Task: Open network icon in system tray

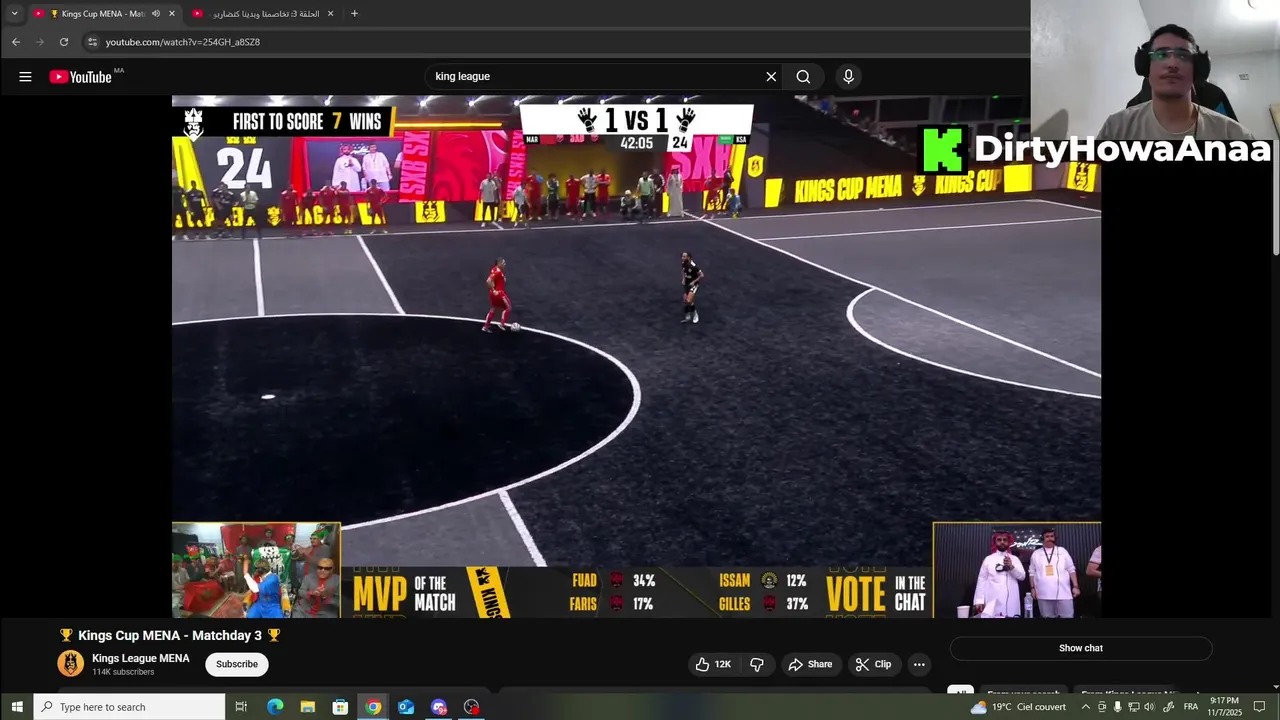Action: pyautogui.click(x=1133, y=707)
